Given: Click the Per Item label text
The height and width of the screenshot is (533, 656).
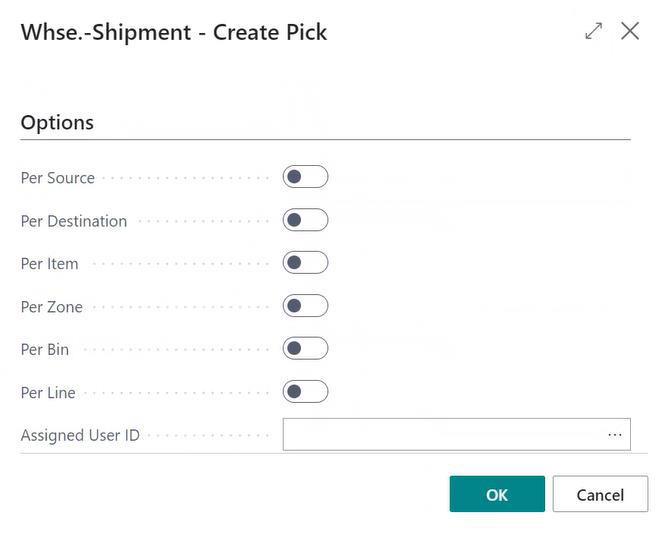Looking at the screenshot, I should 50,264.
